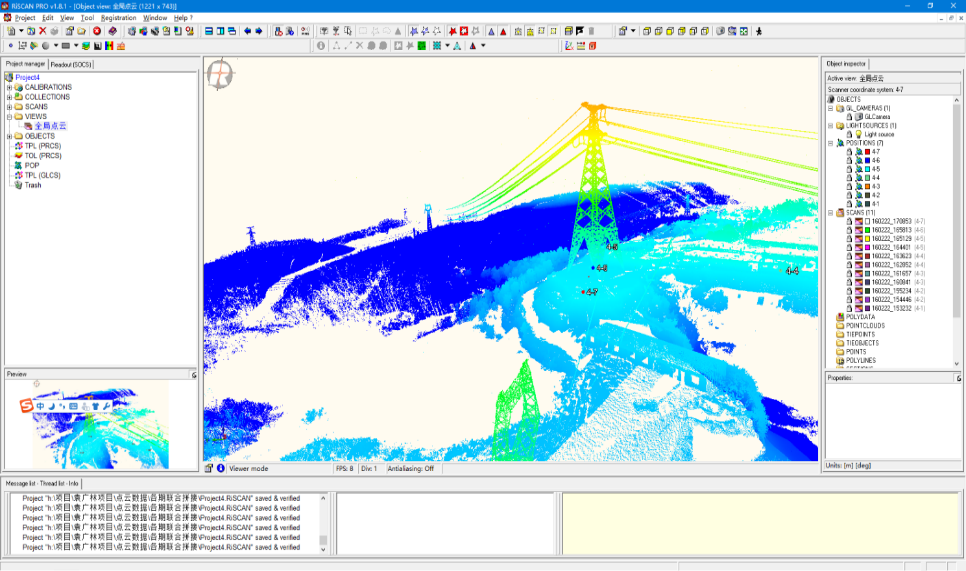Toggle lock icon for position 4-7

click(849, 151)
